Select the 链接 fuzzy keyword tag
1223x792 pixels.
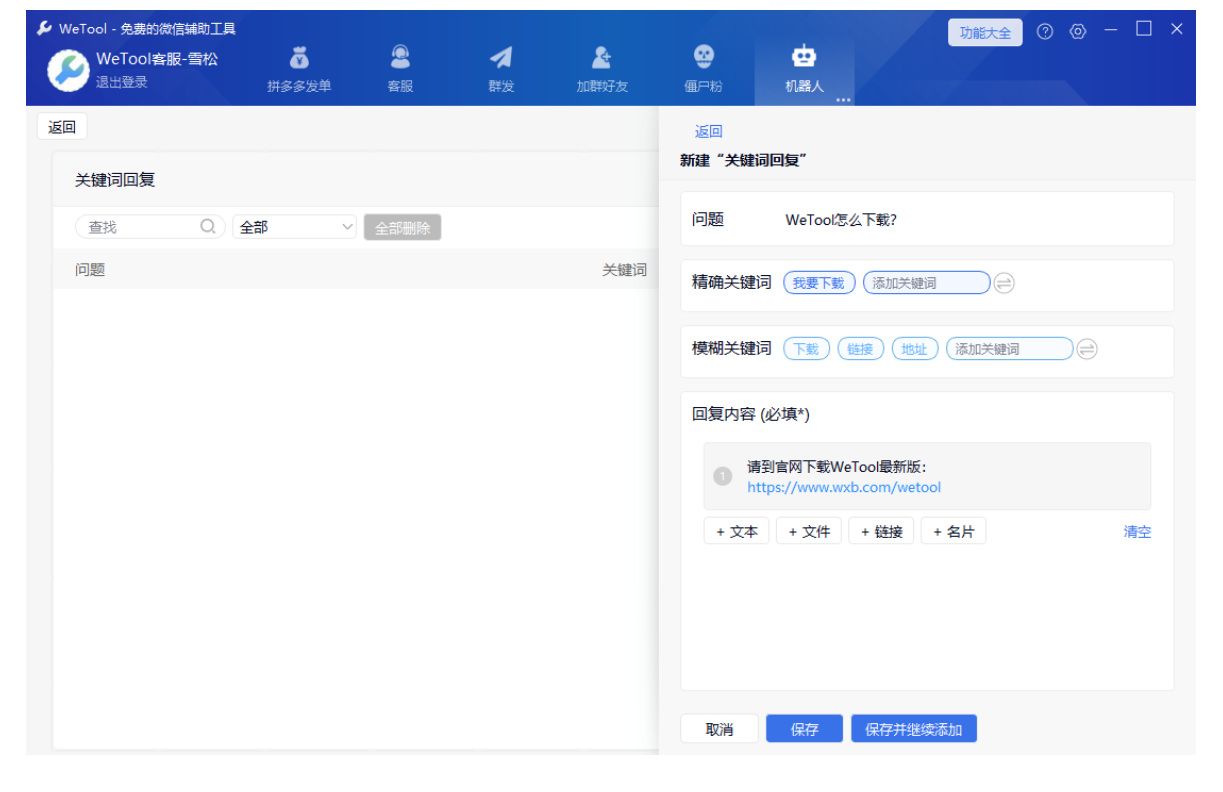pos(861,349)
